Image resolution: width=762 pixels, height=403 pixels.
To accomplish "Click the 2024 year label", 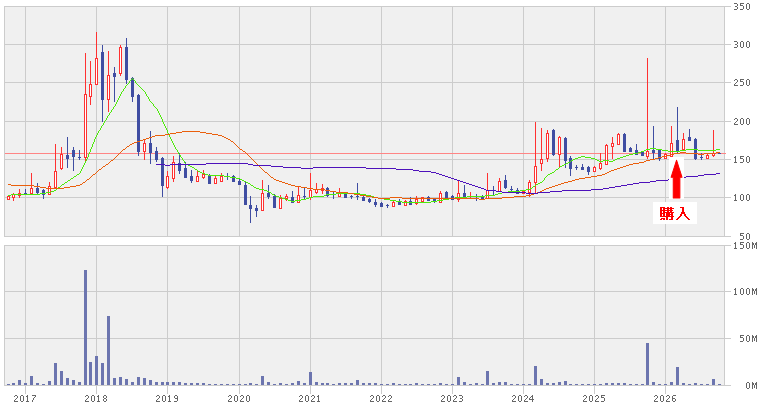I will [x=523, y=399].
